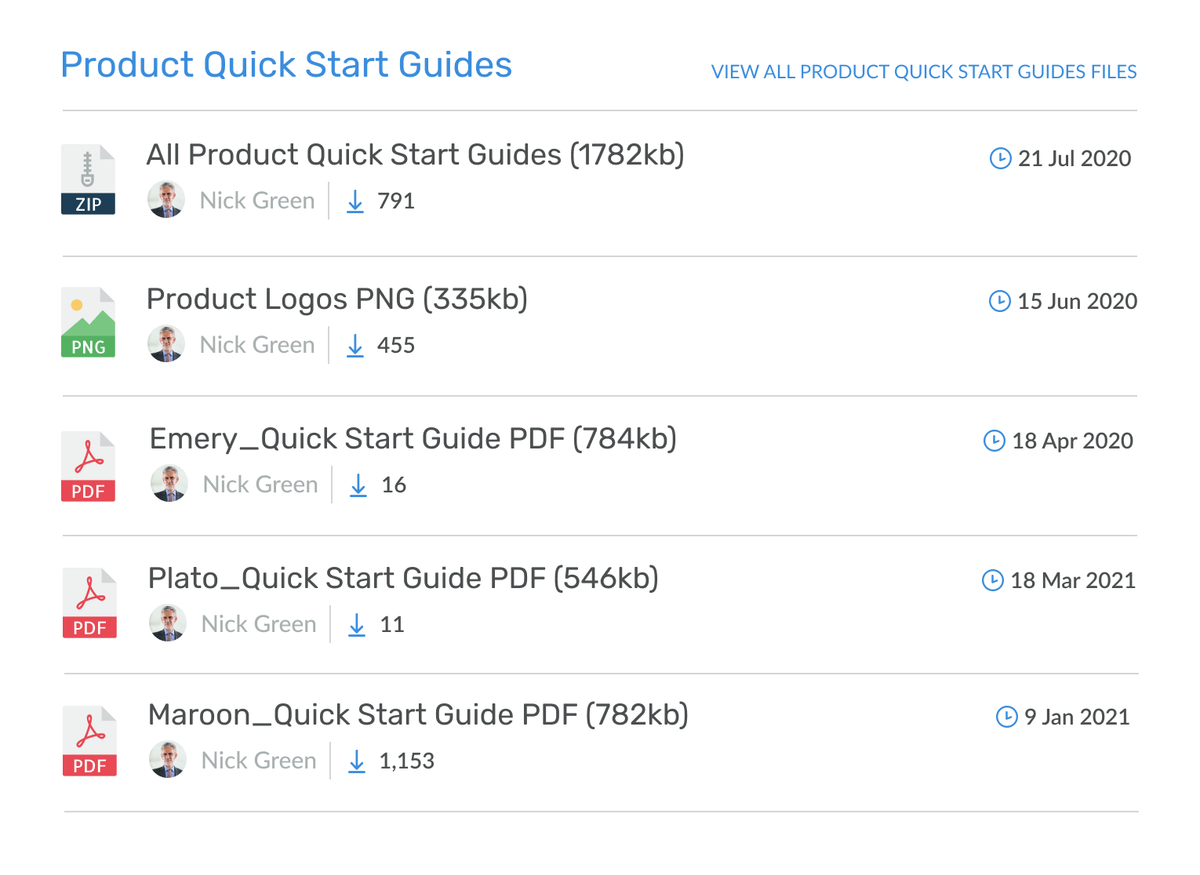This screenshot has height=875, width=1200.
Task: Click the Plato guide PDF icon
Action: click(89, 603)
